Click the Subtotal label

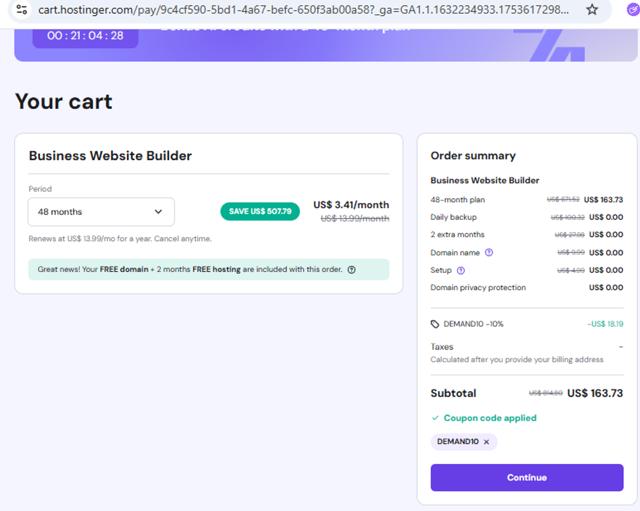[x=453, y=393]
